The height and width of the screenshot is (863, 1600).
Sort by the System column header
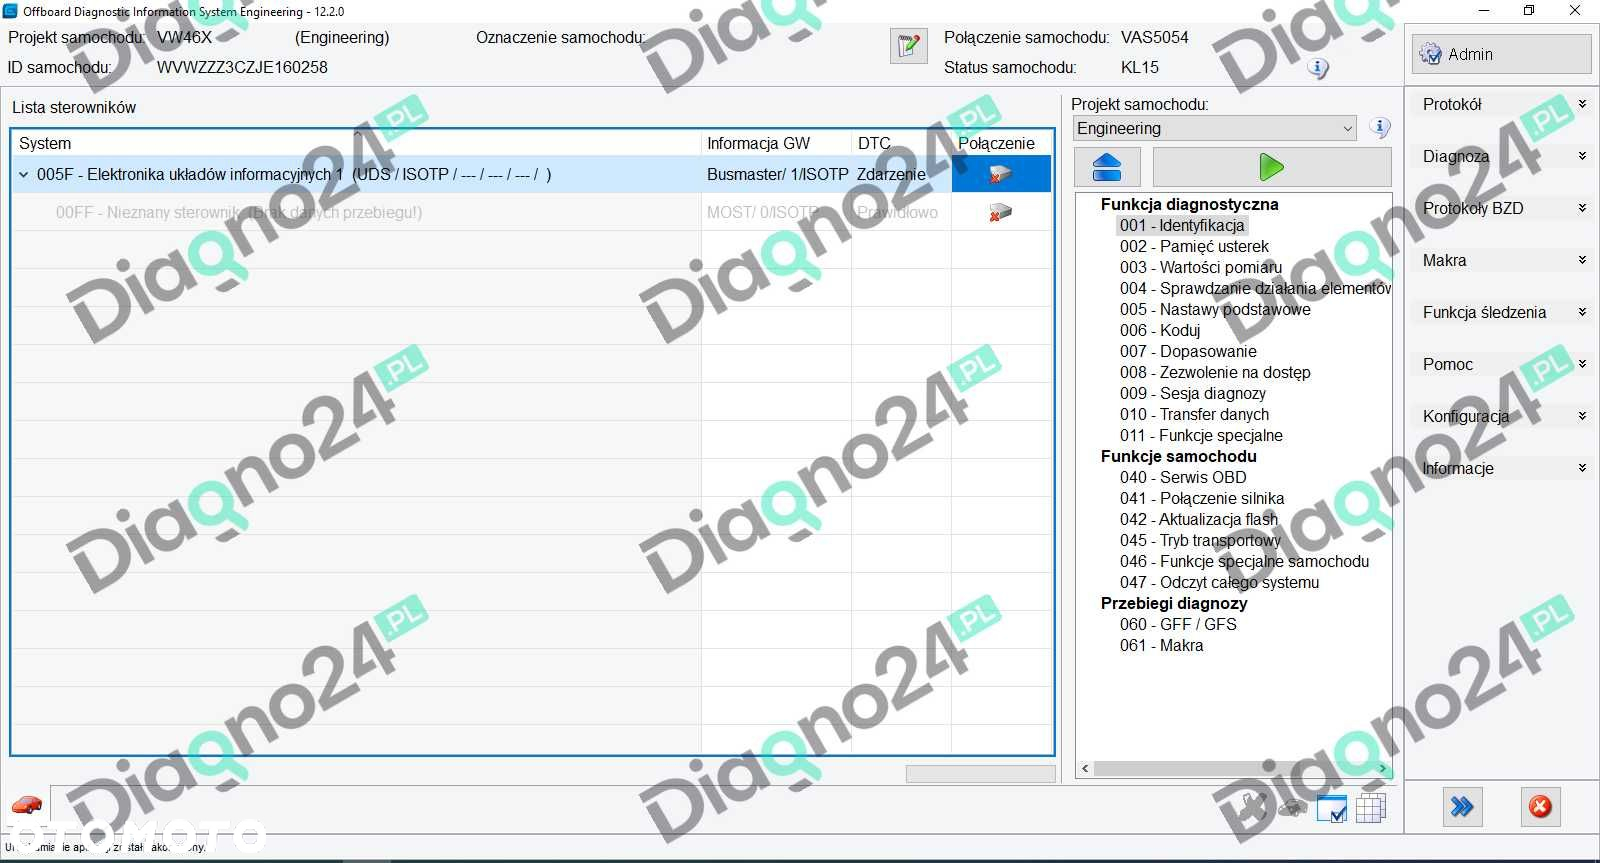(x=357, y=143)
